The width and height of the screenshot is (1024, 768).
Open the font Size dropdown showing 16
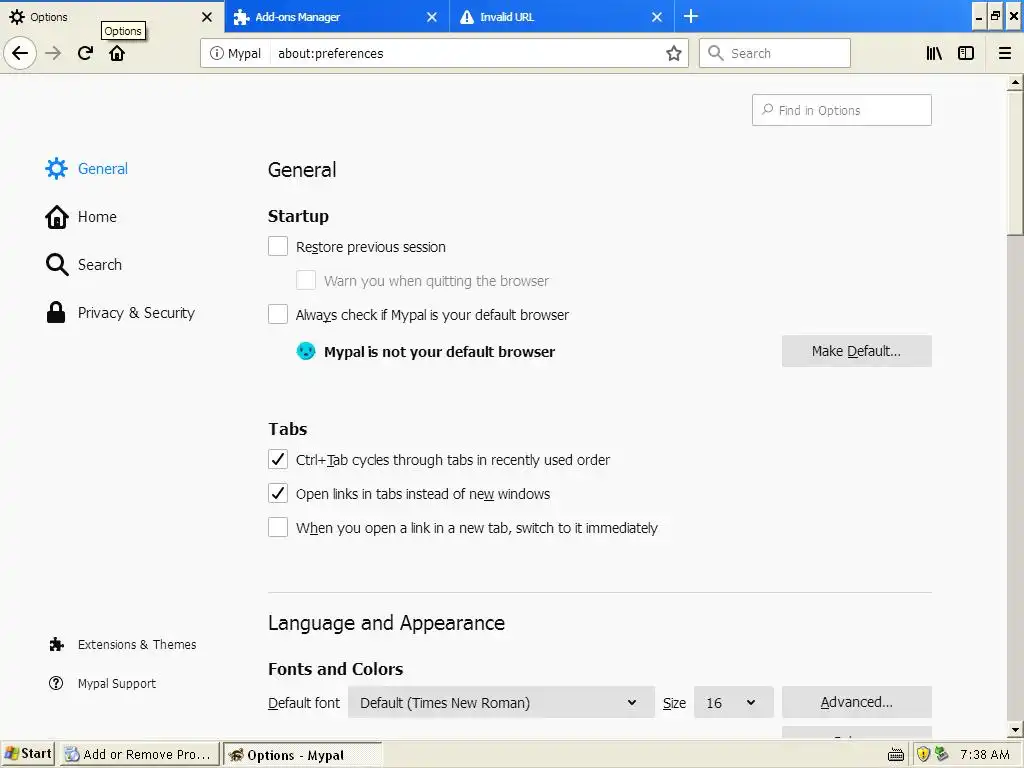tap(733, 702)
